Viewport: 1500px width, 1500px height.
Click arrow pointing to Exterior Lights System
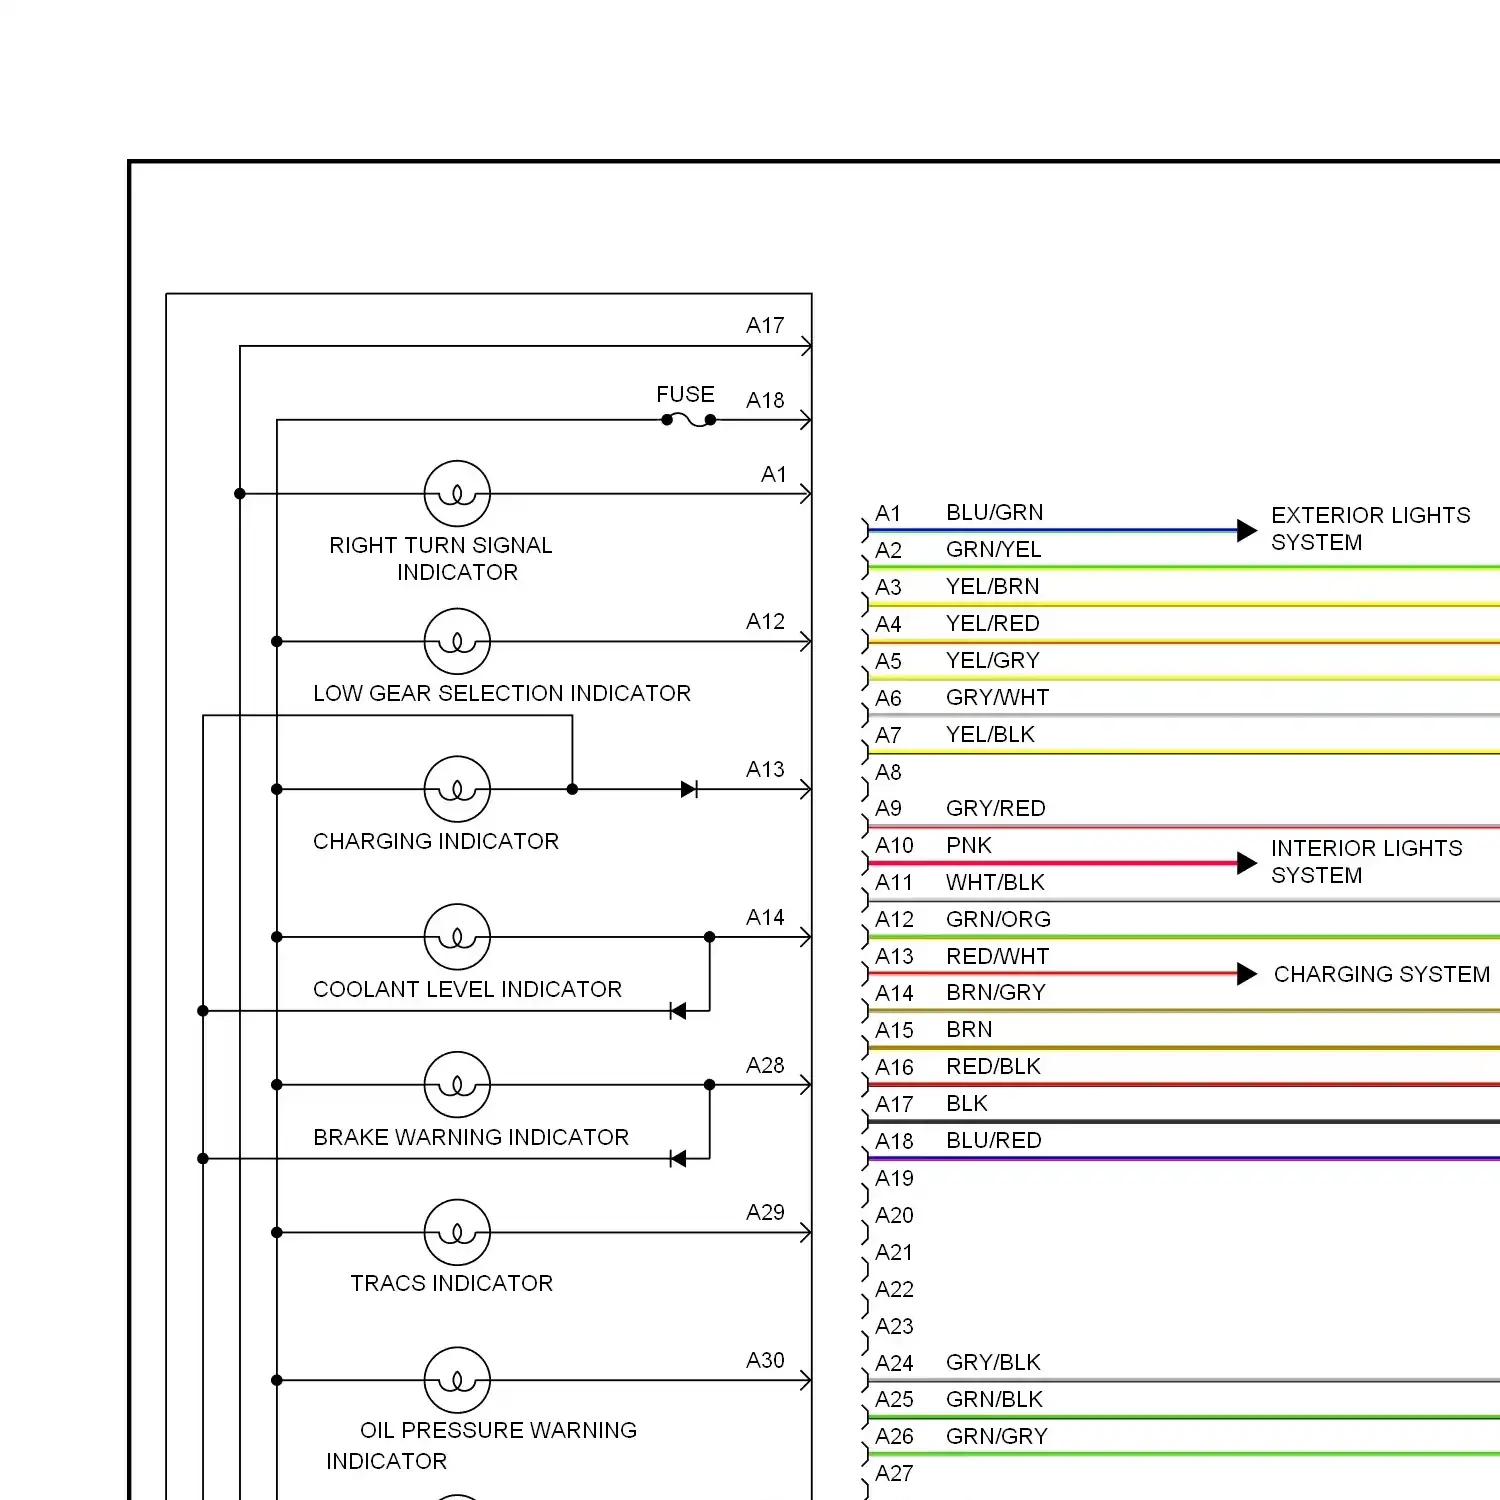[1247, 531]
